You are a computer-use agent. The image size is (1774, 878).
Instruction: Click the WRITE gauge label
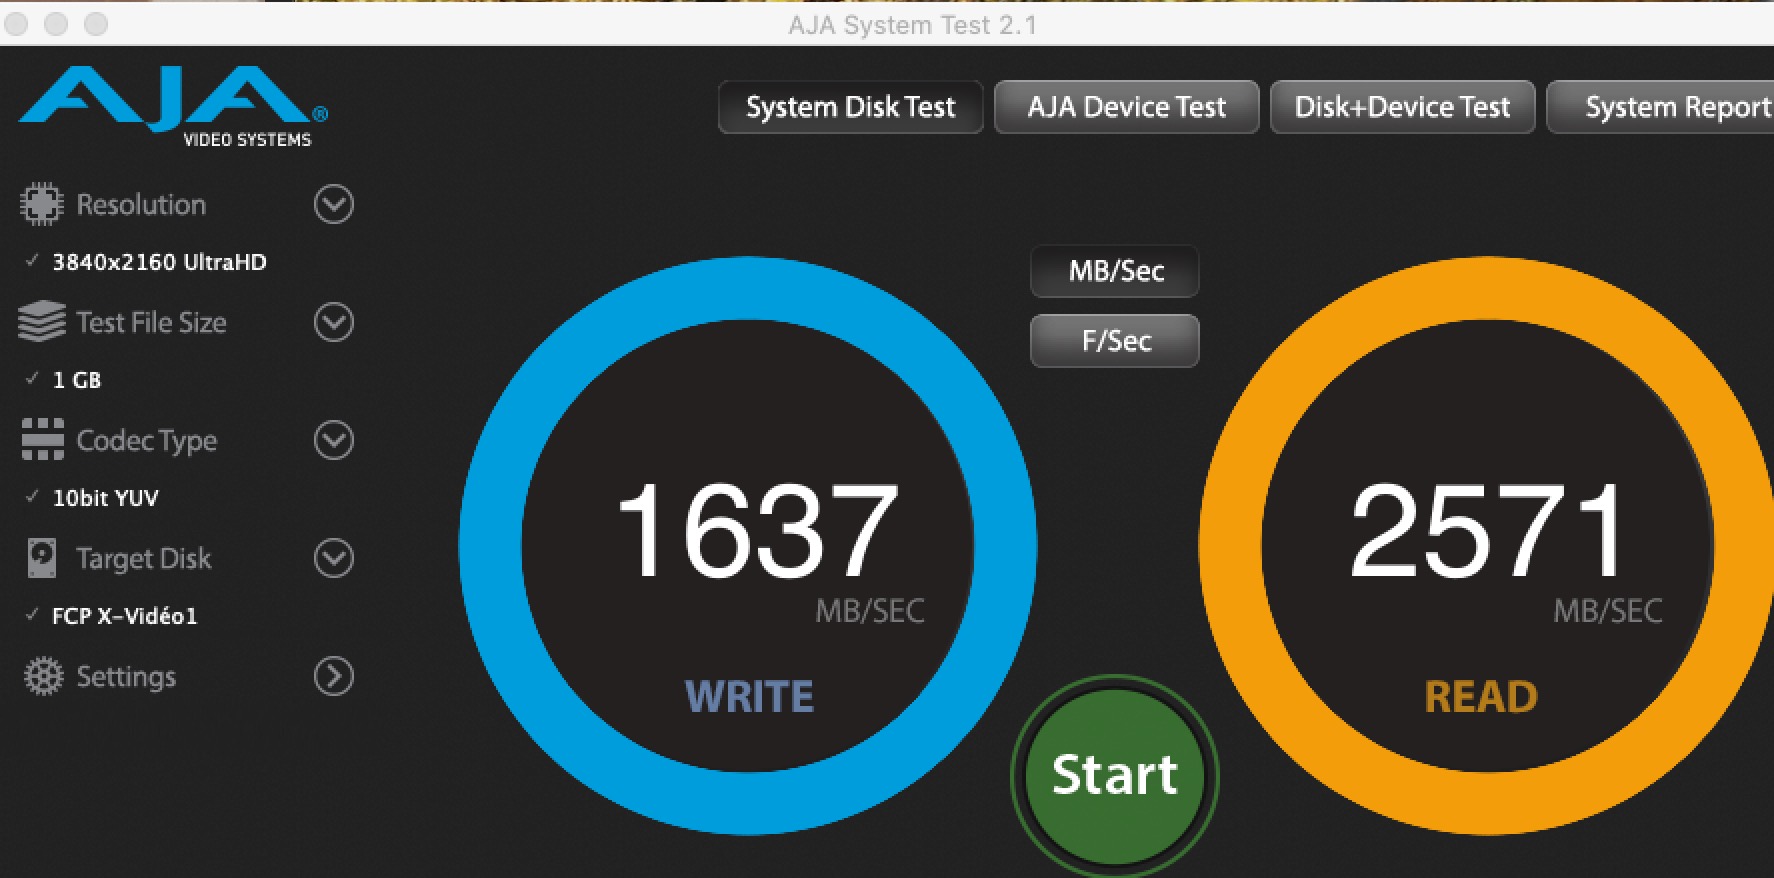[749, 697]
